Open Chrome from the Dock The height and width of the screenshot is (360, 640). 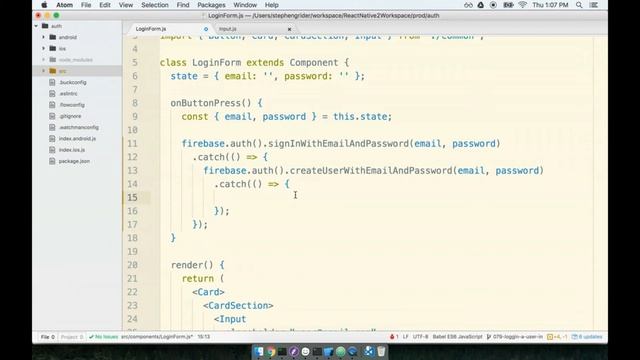271,351
